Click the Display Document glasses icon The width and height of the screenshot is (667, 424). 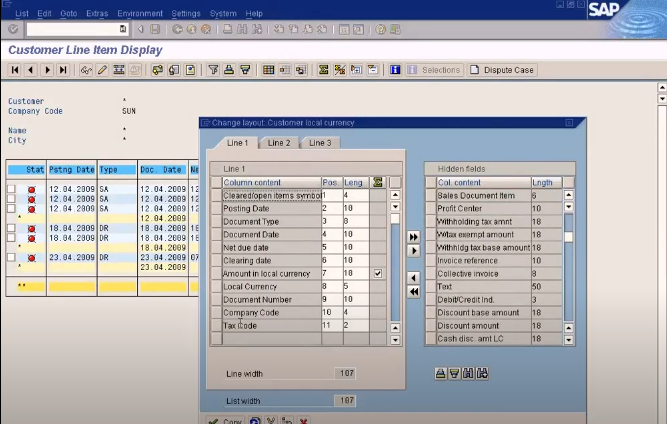coord(86,70)
